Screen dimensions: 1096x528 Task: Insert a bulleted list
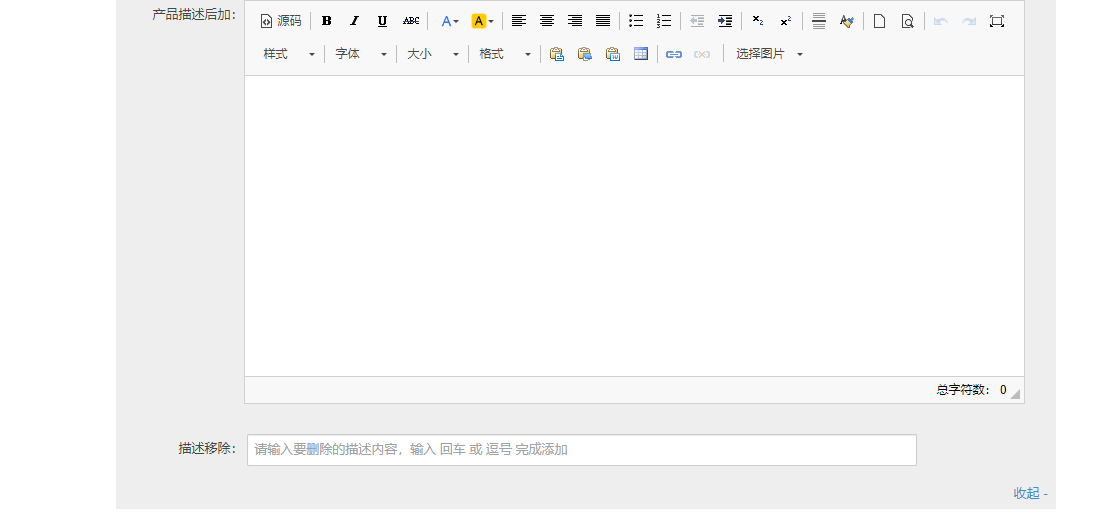point(636,21)
